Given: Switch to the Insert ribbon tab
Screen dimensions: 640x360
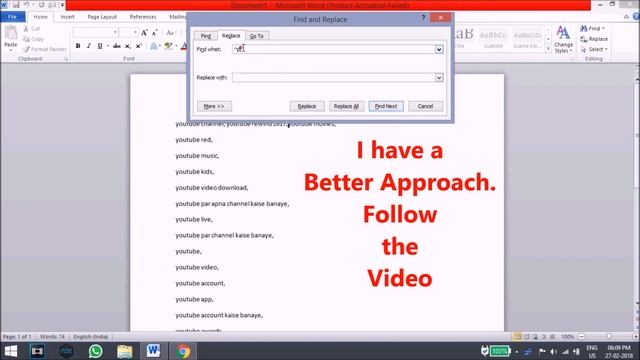Looking at the screenshot, I should [x=67, y=17].
